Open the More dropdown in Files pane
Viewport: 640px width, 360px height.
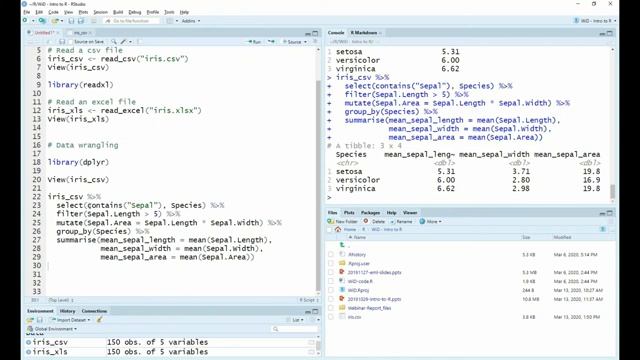click(x=430, y=222)
